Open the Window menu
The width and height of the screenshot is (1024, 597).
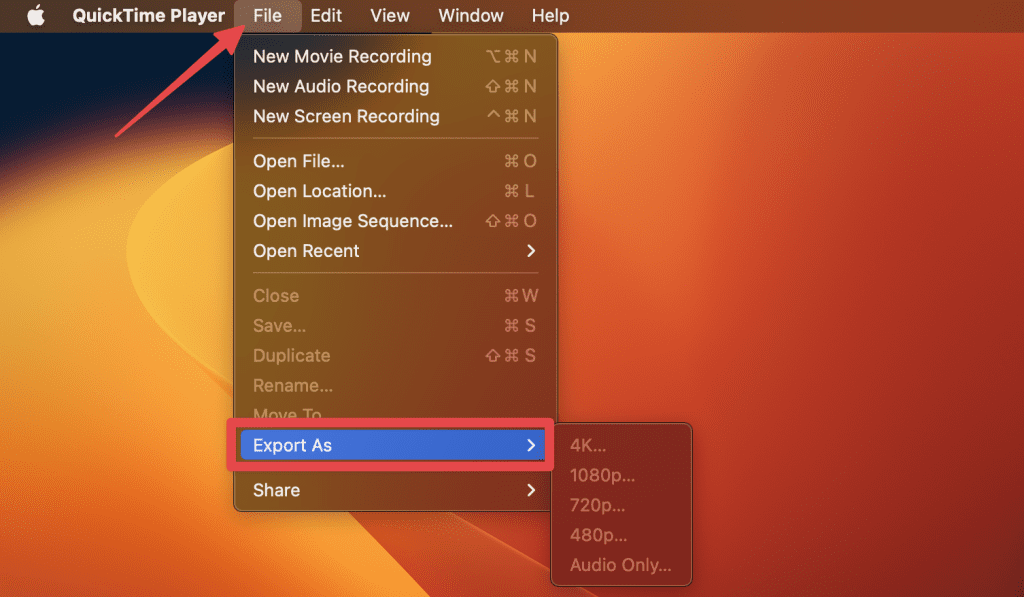(471, 15)
